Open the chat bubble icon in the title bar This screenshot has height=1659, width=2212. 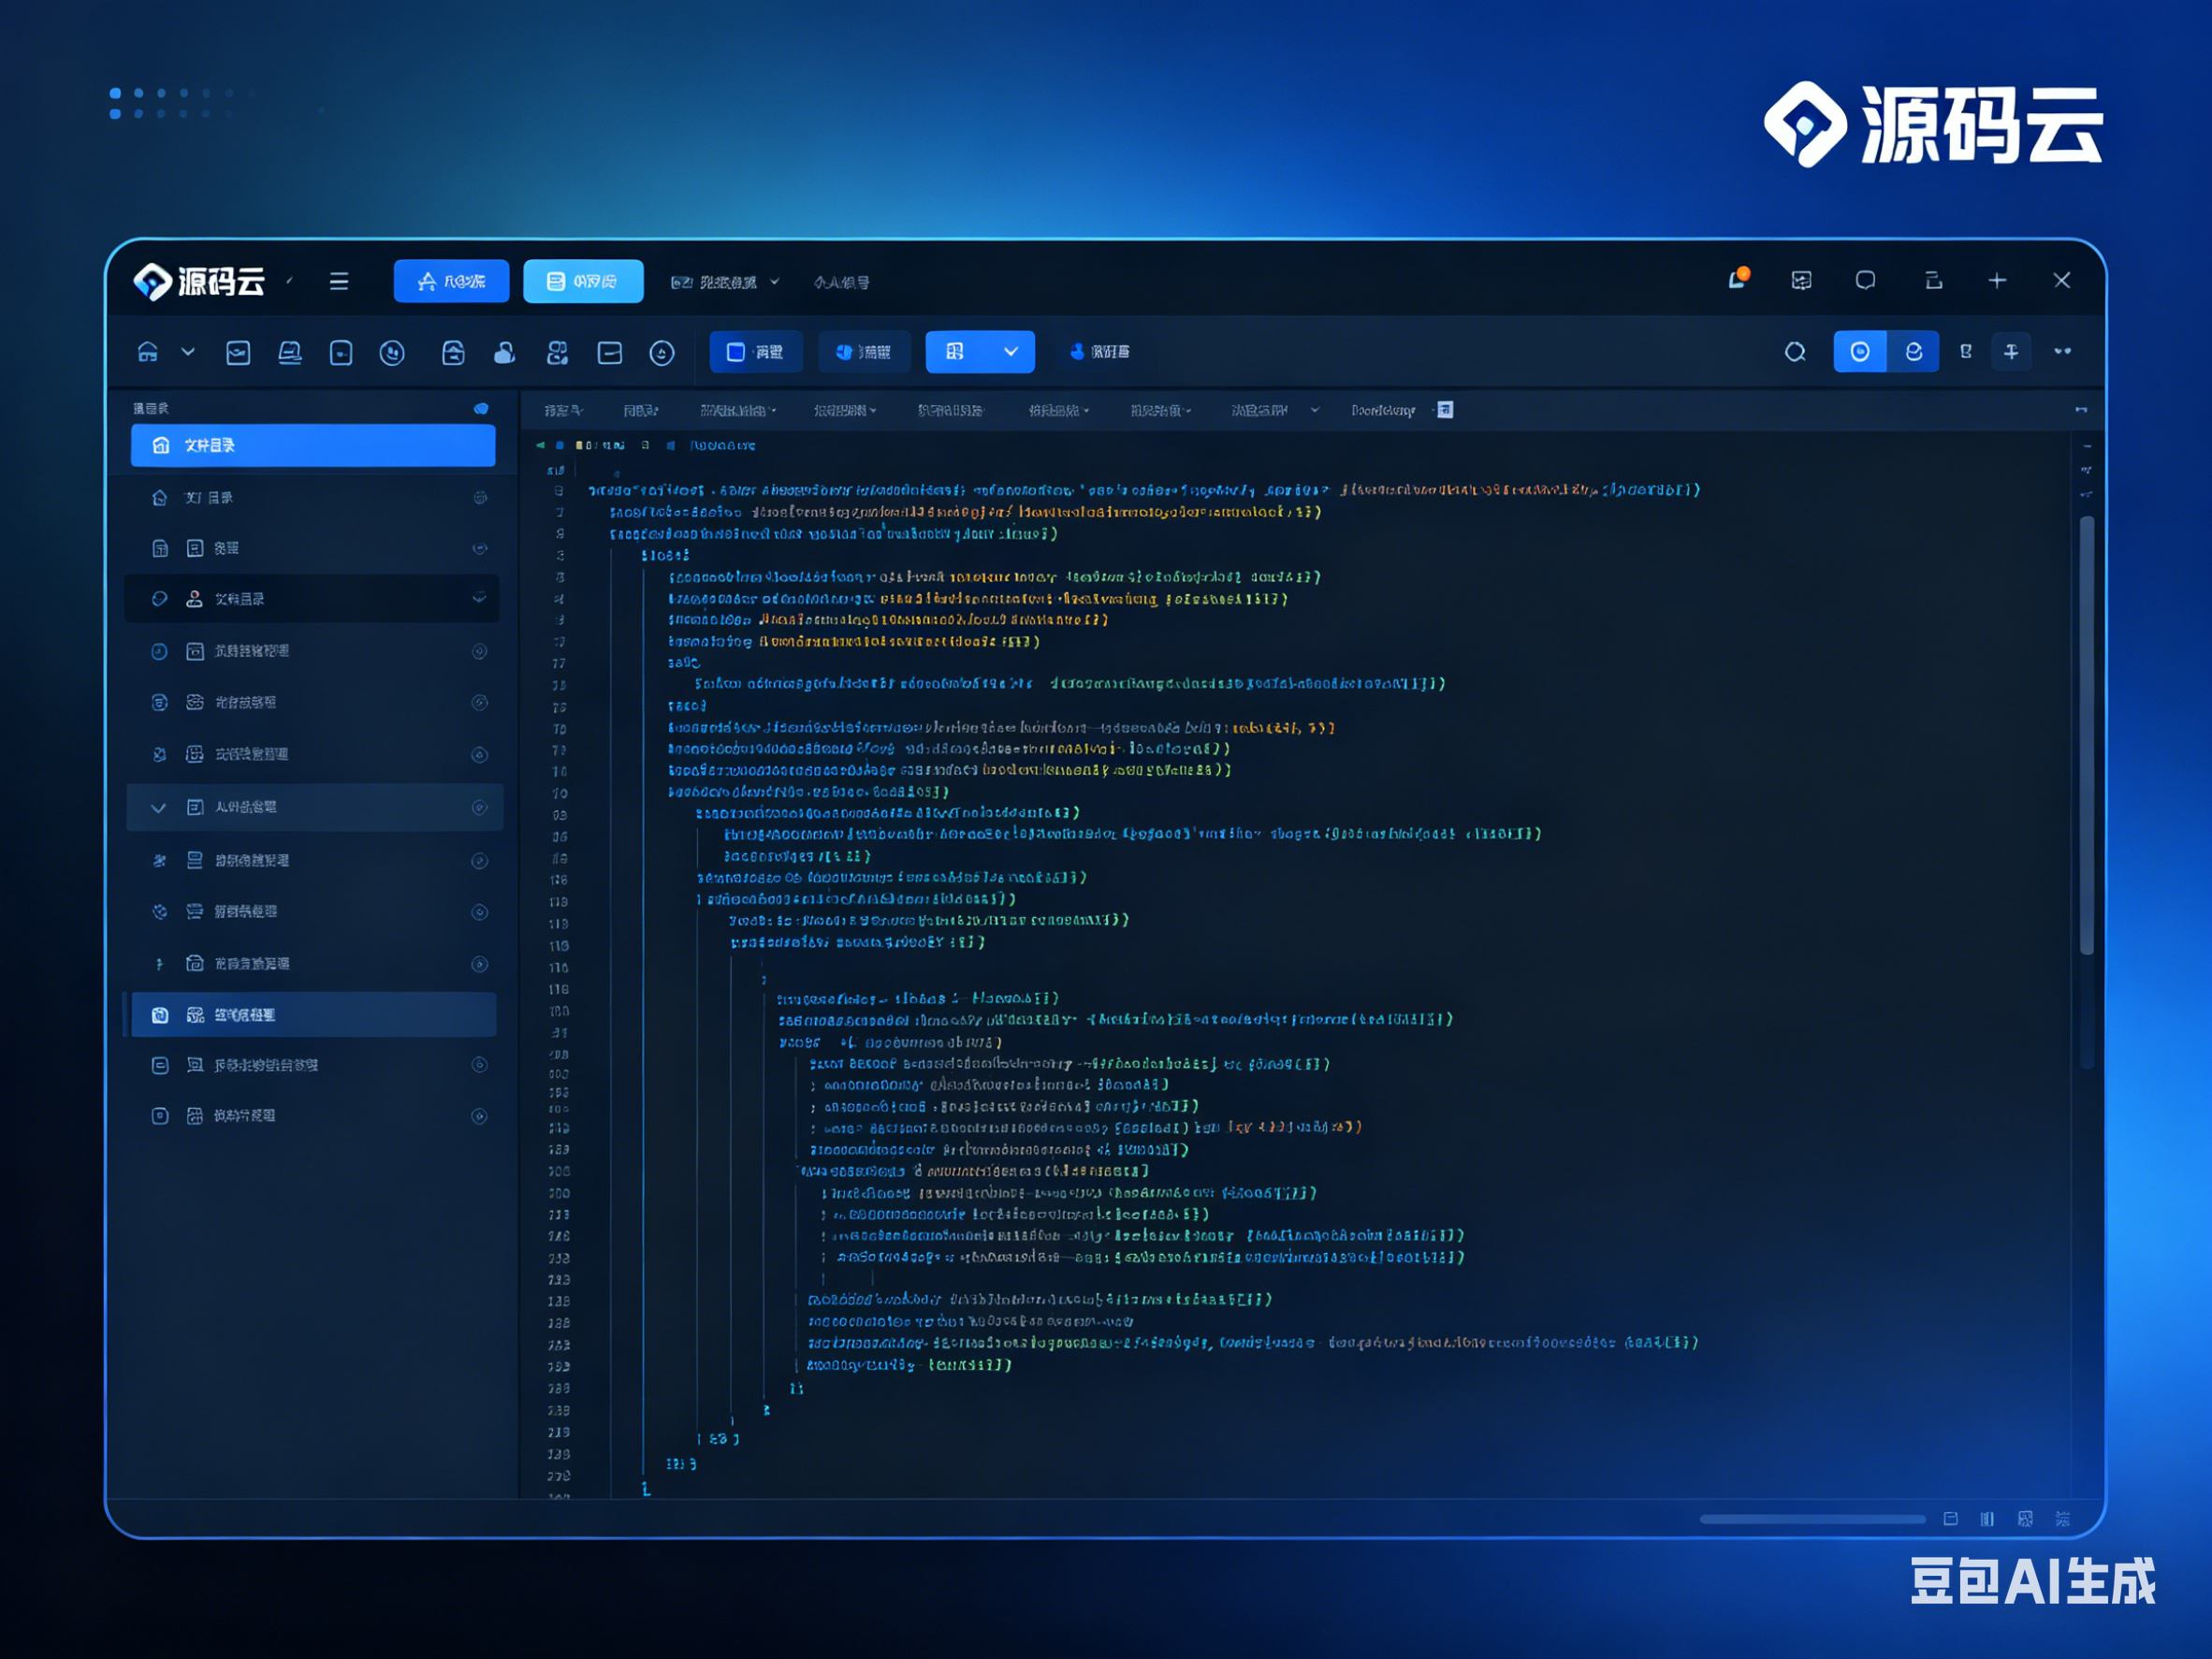(1865, 280)
